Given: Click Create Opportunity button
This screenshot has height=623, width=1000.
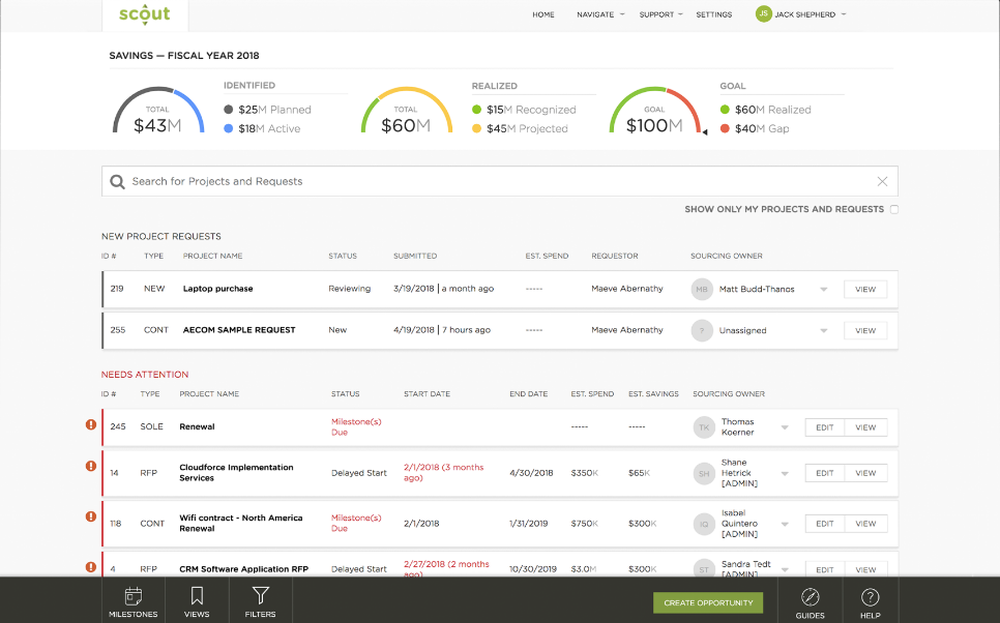Looking at the screenshot, I should tap(708, 603).
